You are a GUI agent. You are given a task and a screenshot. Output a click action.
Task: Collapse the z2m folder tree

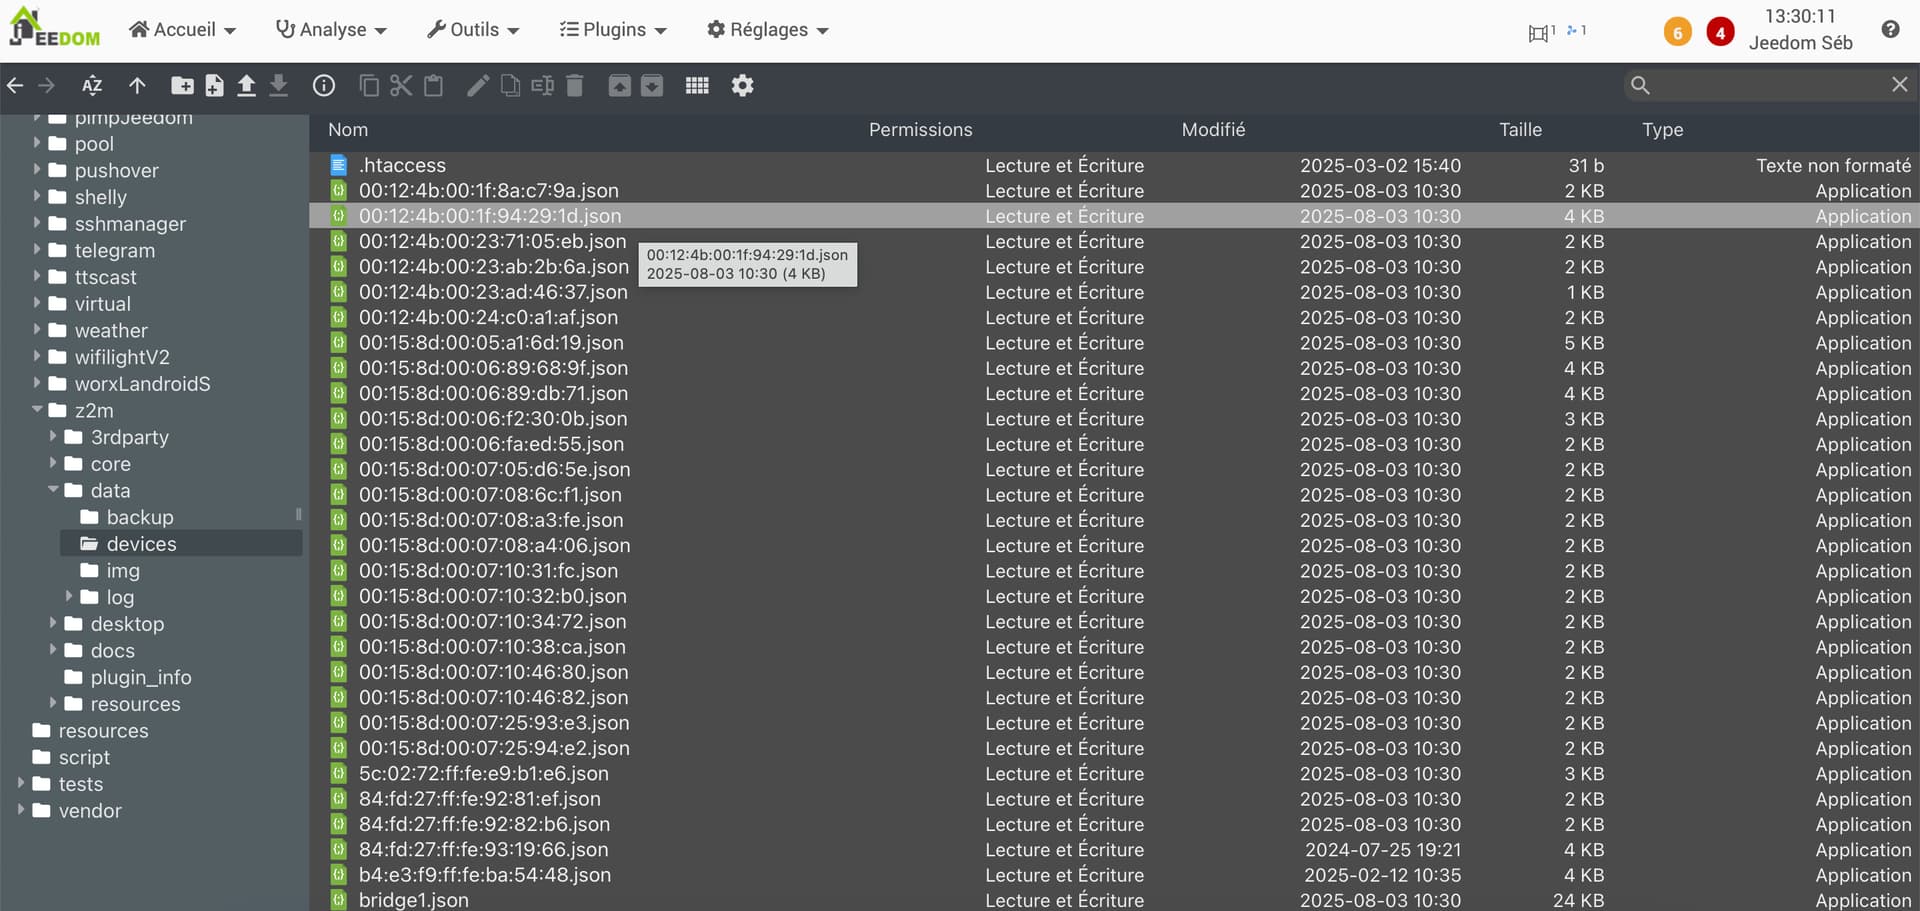[x=37, y=410]
